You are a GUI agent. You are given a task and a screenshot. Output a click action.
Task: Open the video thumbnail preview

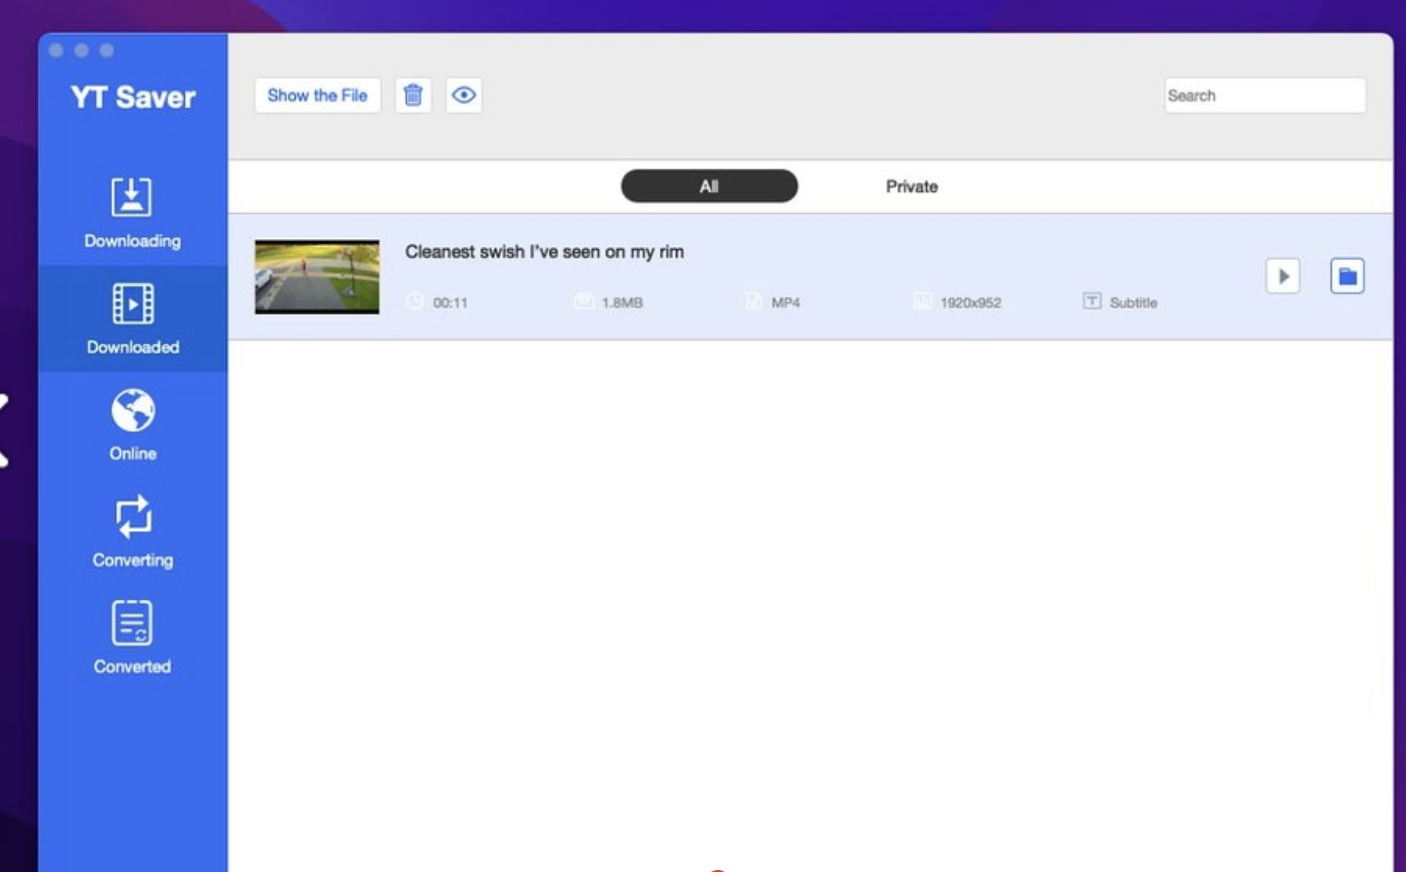(x=320, y=278)
